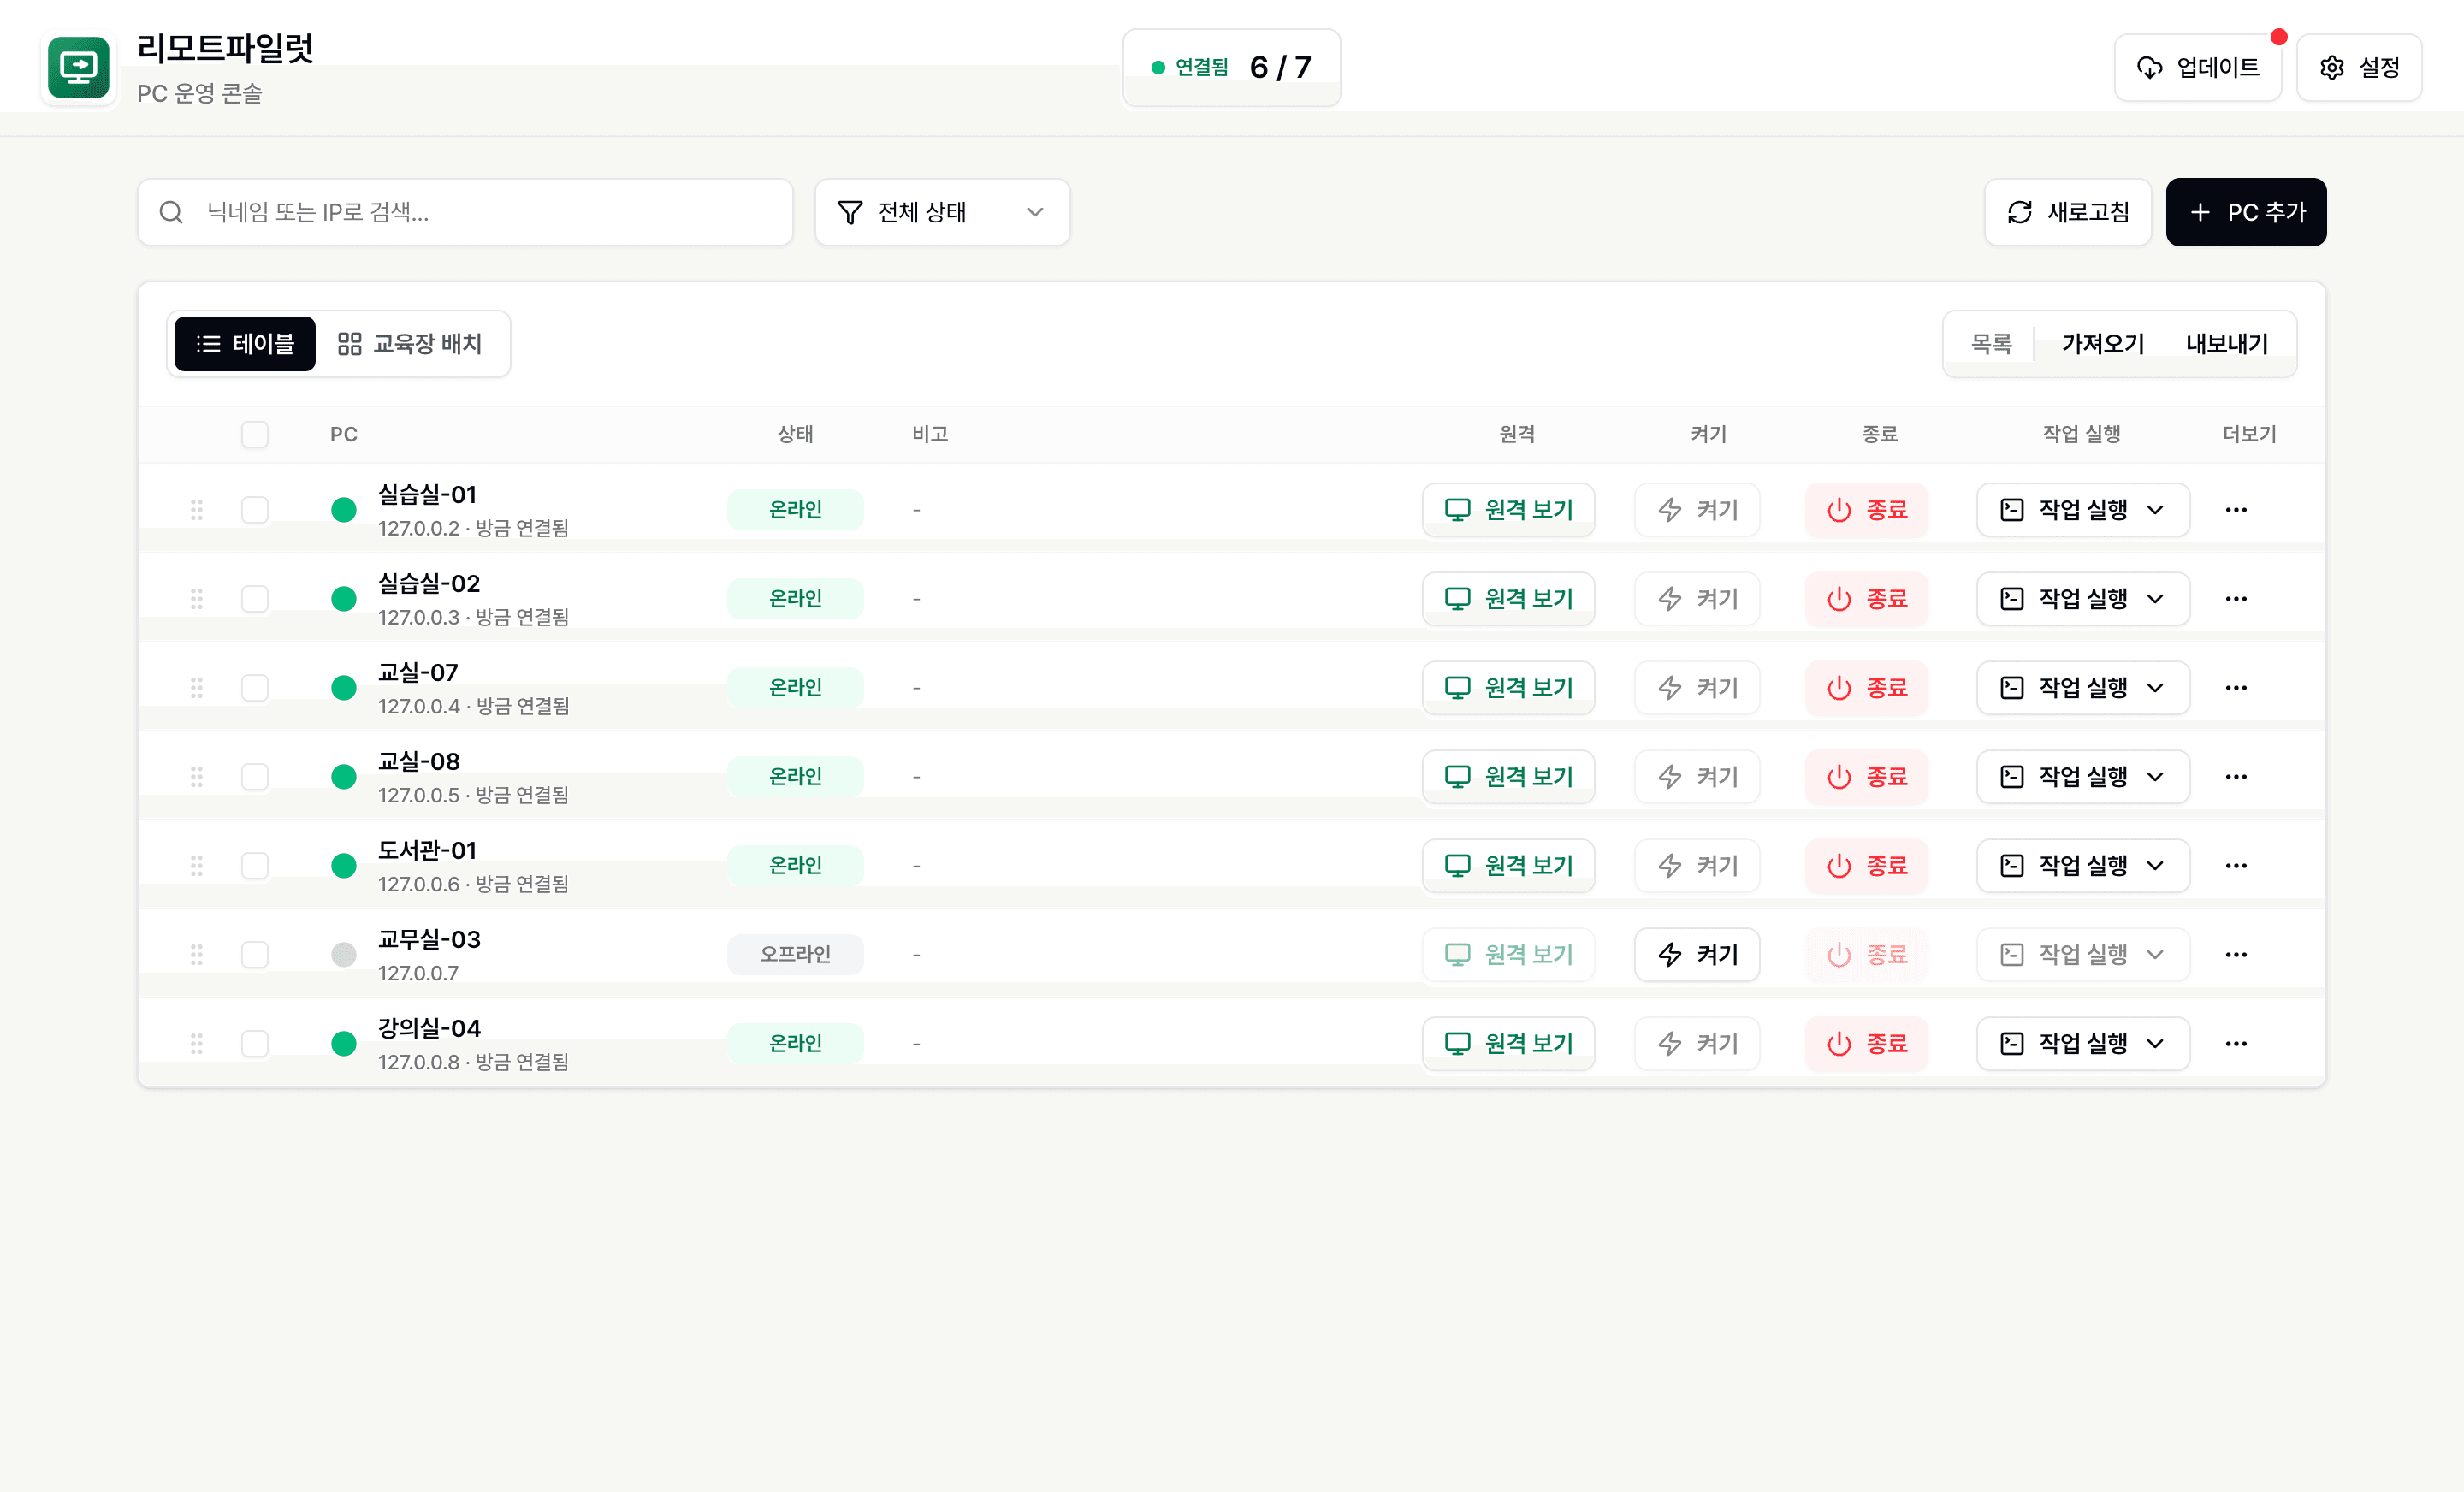Switch to the 교육장 배치 view tab
Image resolution: width=2464 pixels, height=1492 pixels.
411,344
